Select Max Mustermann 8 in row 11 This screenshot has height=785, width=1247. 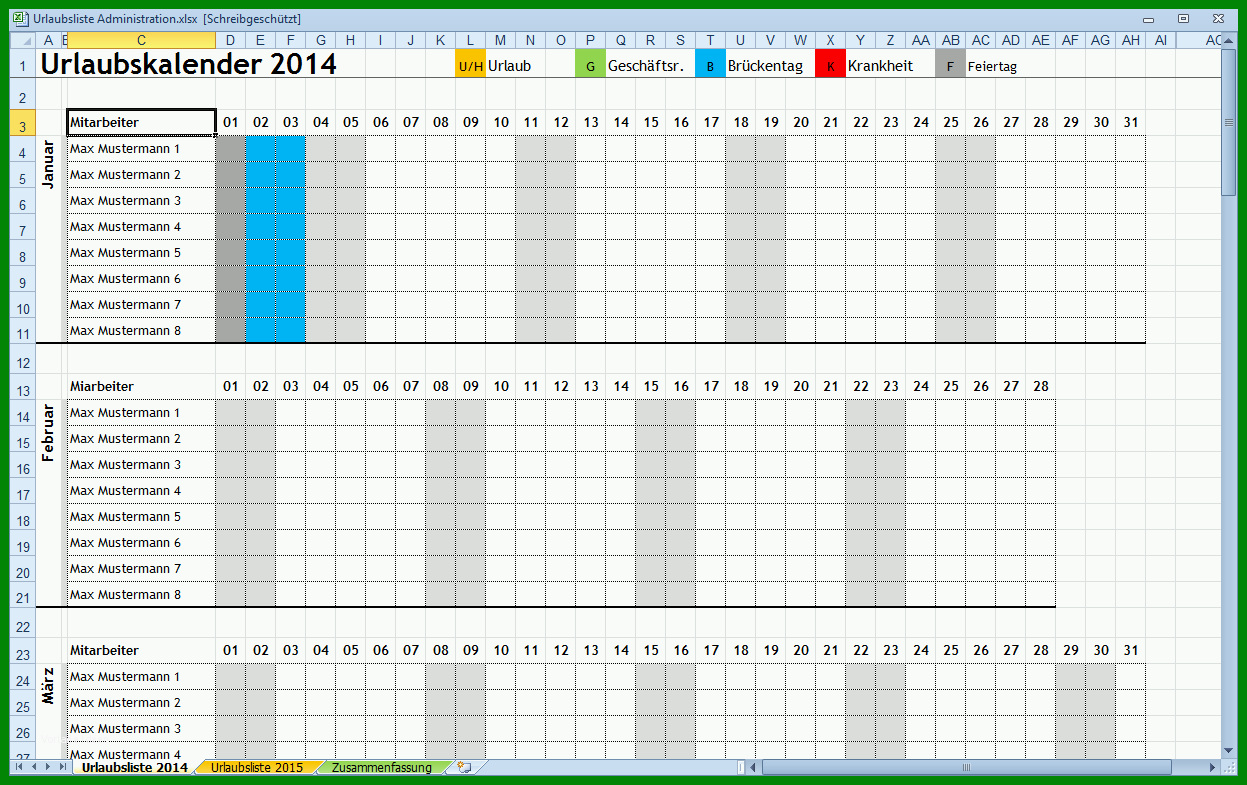[x=141, y=331]
